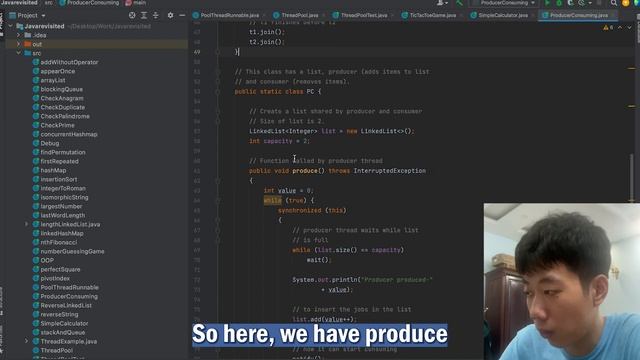The image size is (640, 360).
Task: Click the src folder icon in tree
Action: (x=28, y=53)
